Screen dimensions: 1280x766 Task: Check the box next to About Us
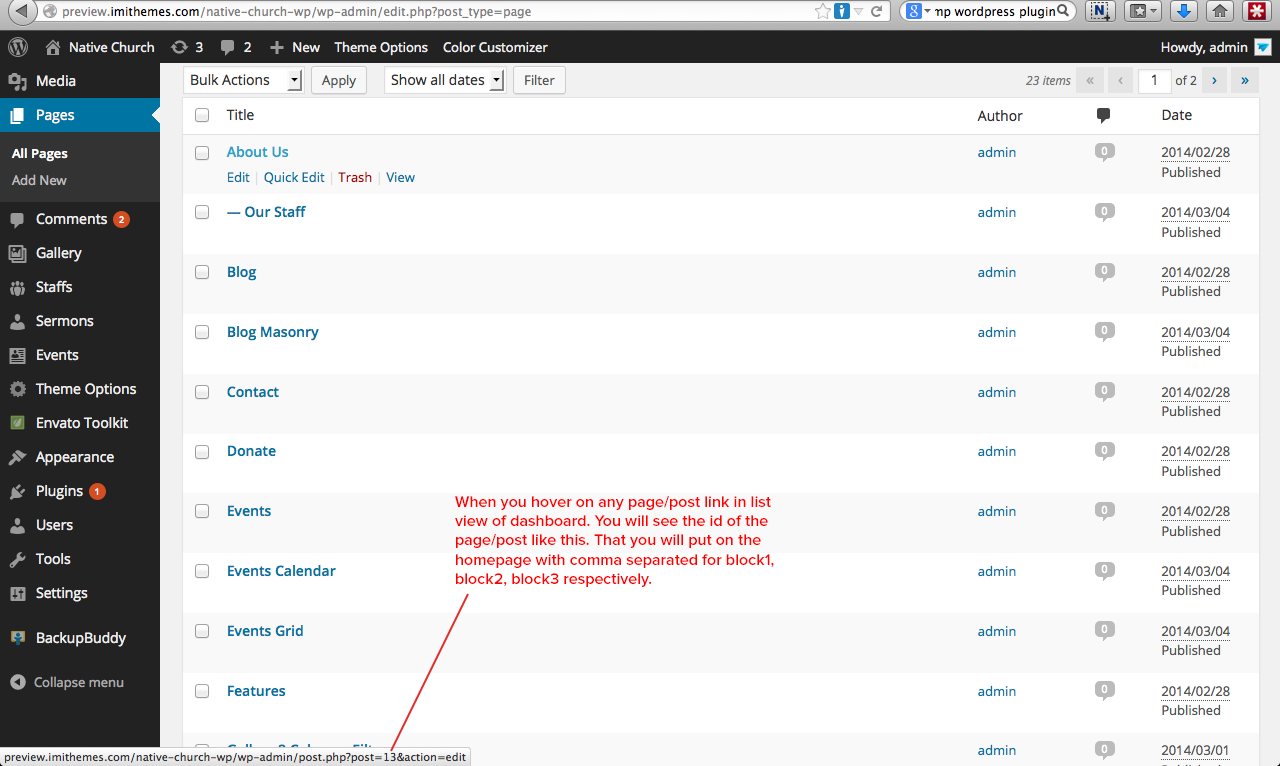click(202, 153)
